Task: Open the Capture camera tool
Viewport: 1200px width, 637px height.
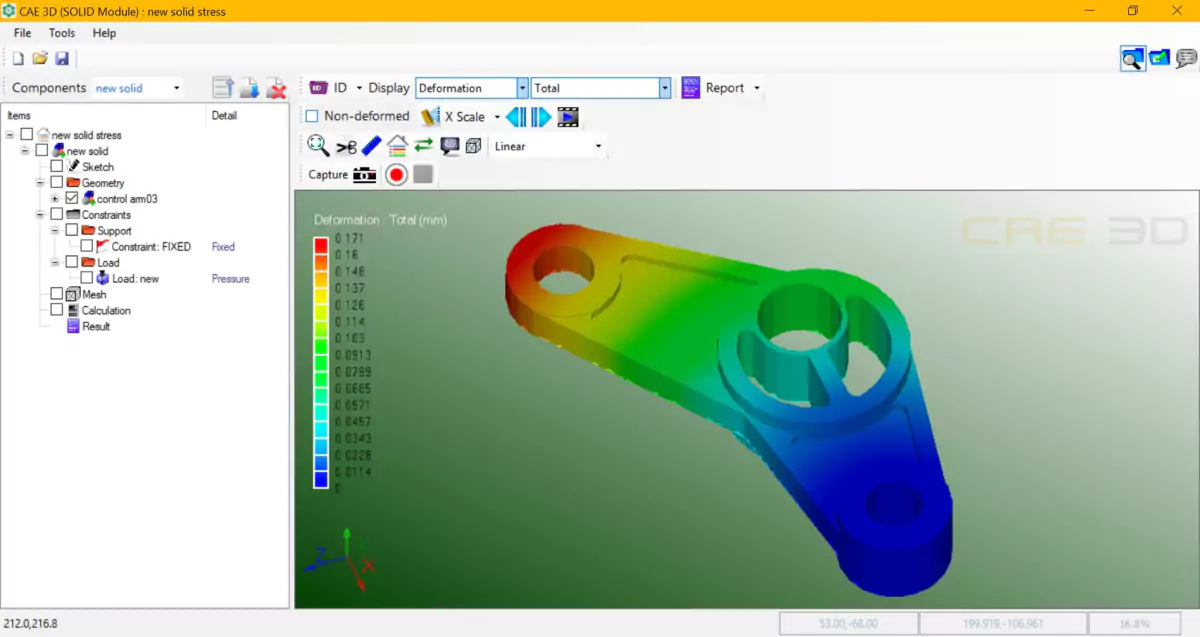Action: [364, 173]
